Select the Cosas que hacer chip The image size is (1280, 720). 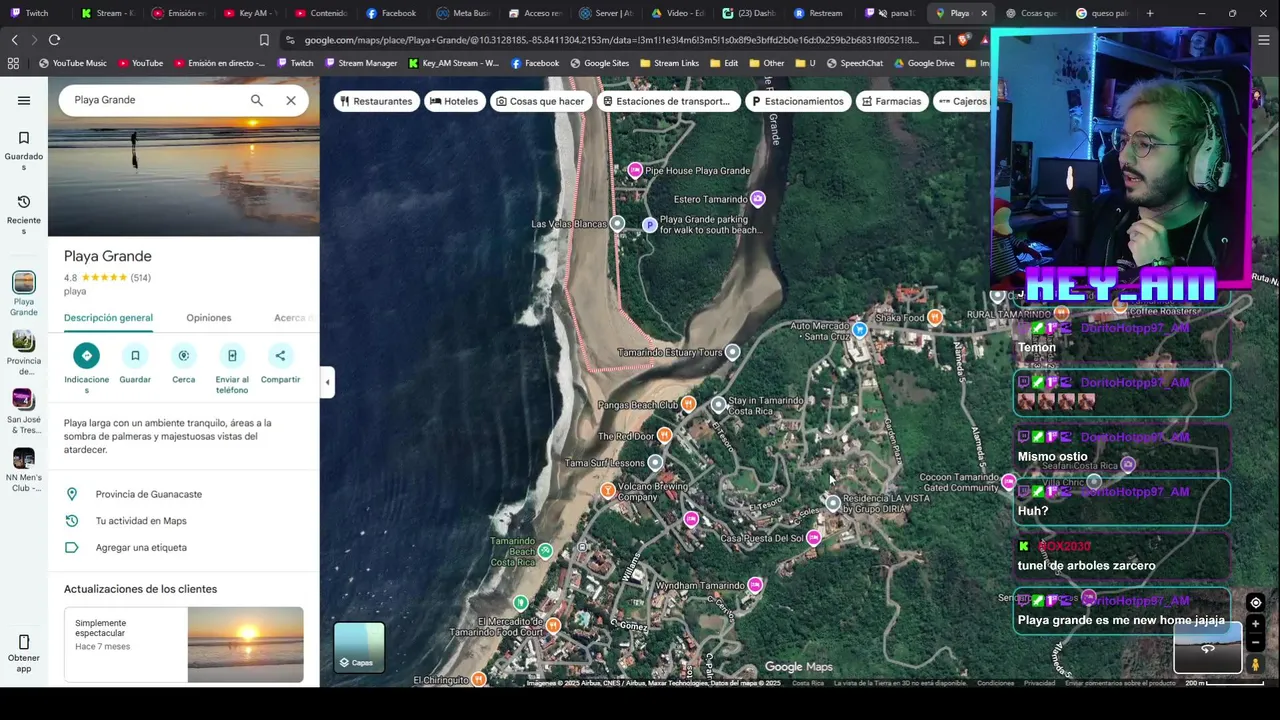[x=540, y=101]
